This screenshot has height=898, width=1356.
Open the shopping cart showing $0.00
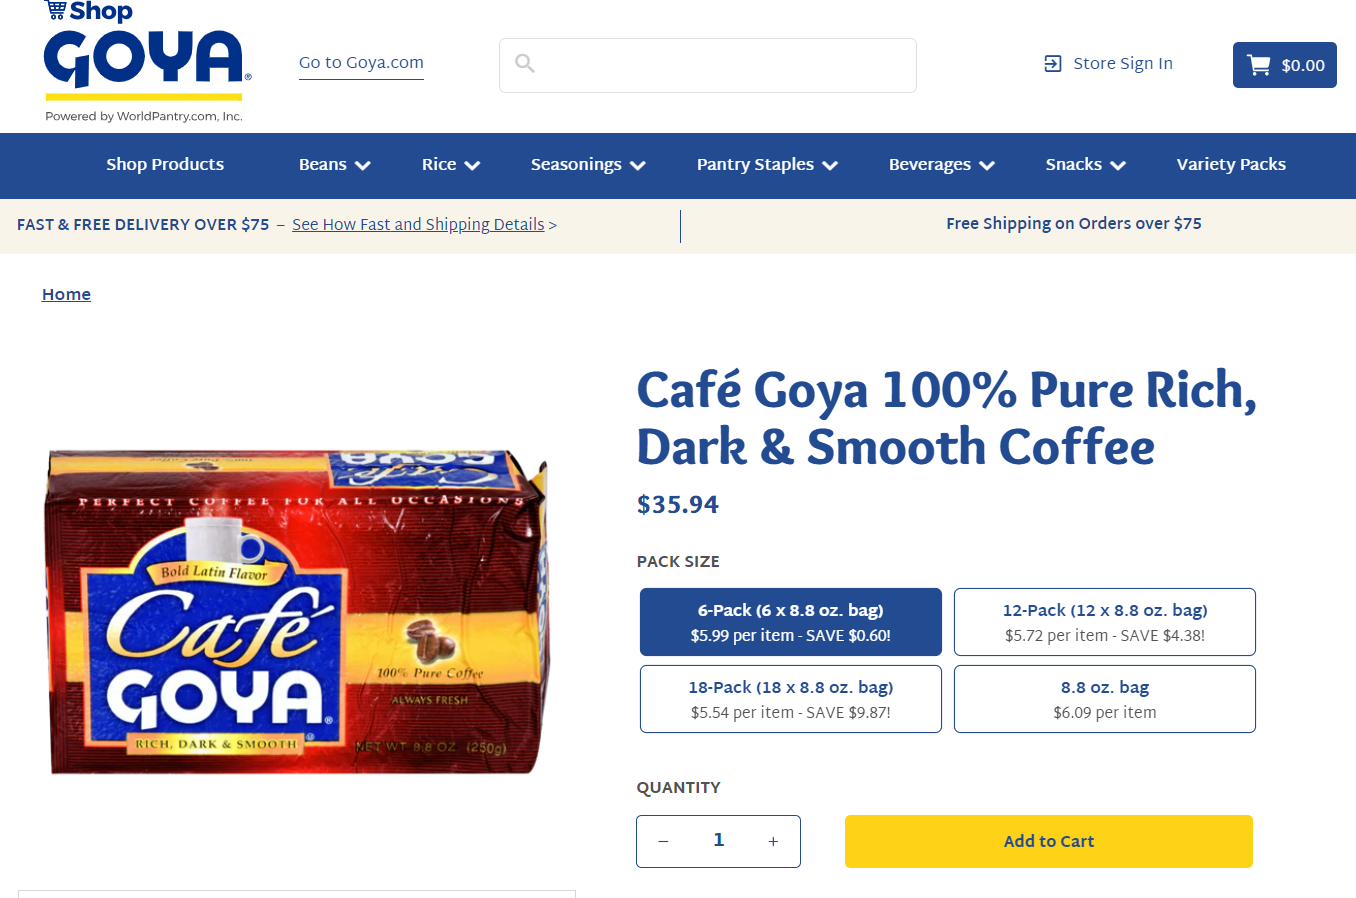pyautogui.click(x=1285, y=65)
